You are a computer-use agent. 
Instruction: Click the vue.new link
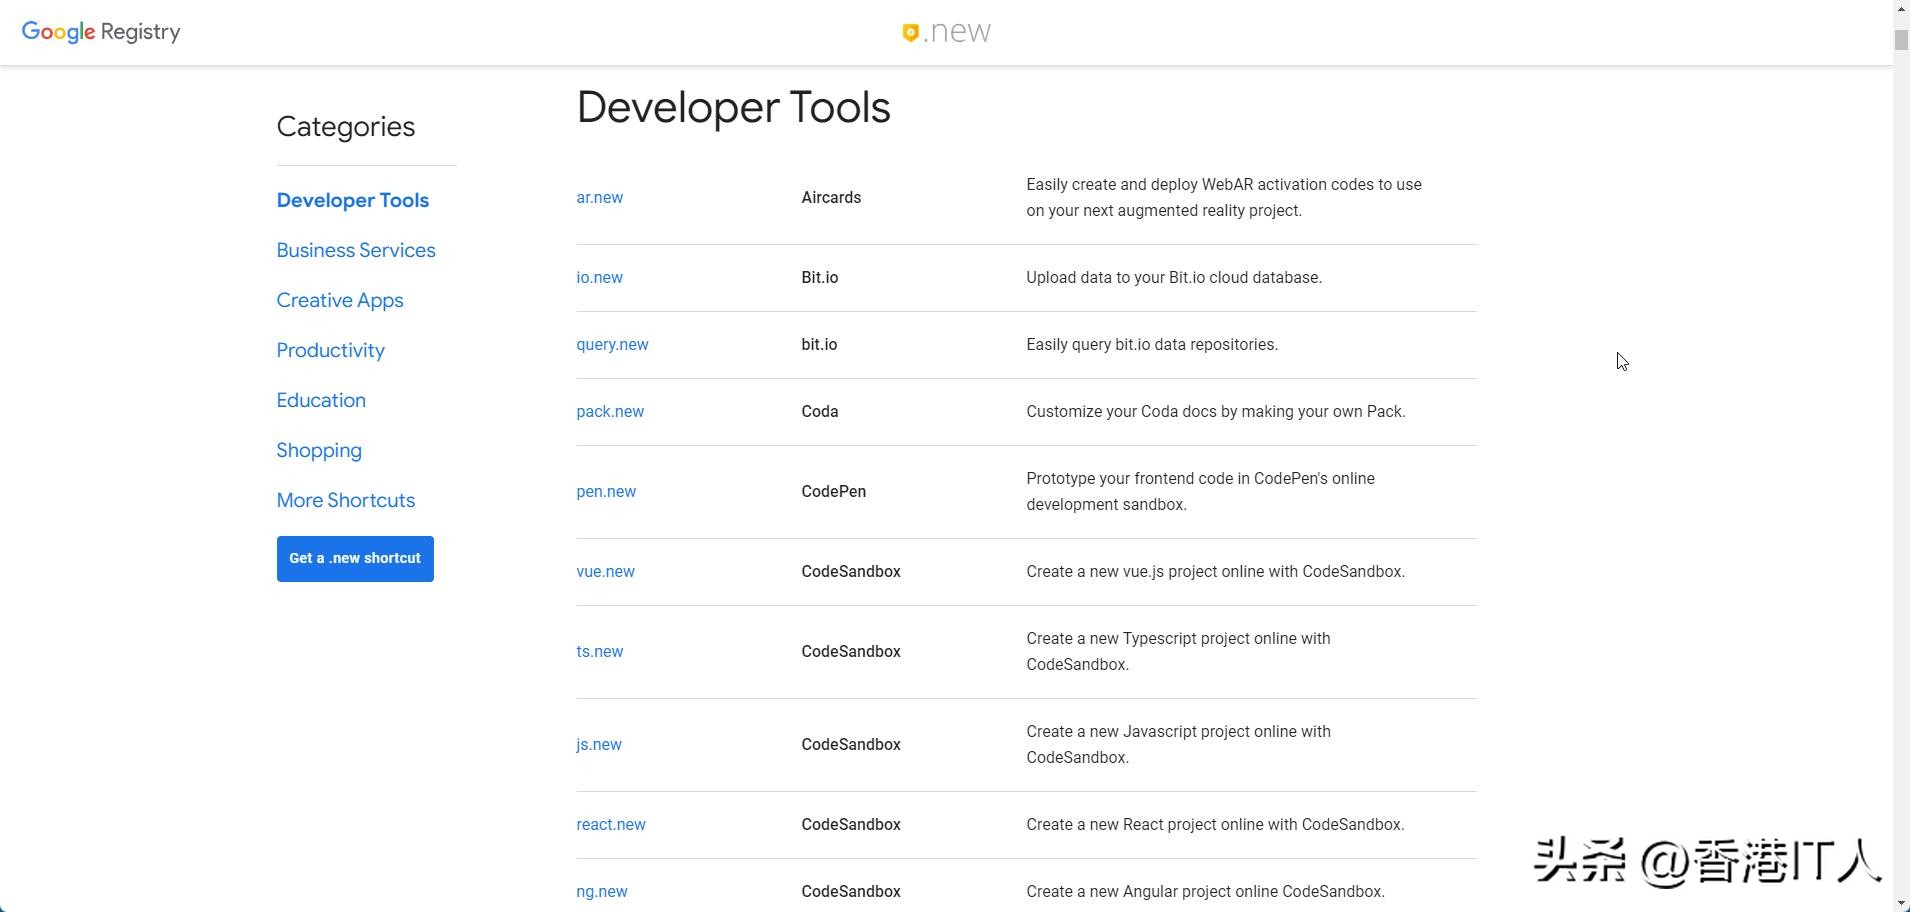(x=605, y=572)
